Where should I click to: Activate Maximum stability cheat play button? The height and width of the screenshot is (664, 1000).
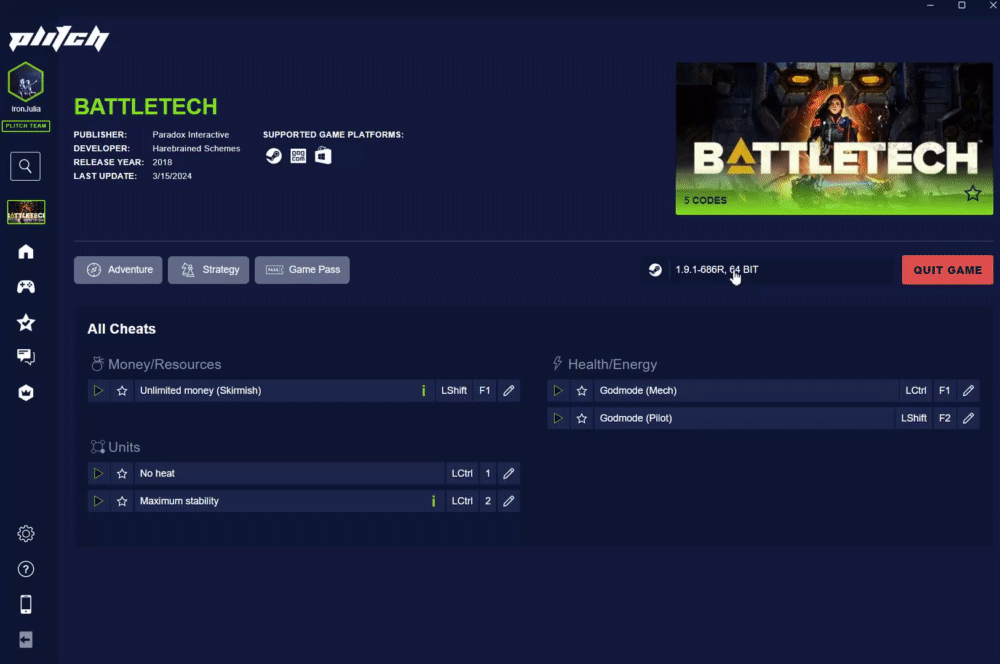(x=98, y=501)
